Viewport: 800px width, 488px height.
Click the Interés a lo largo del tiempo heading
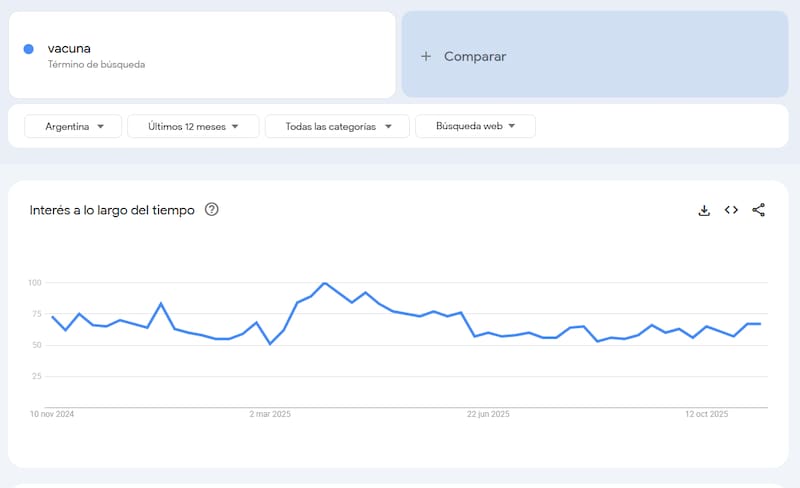point(112,210)
